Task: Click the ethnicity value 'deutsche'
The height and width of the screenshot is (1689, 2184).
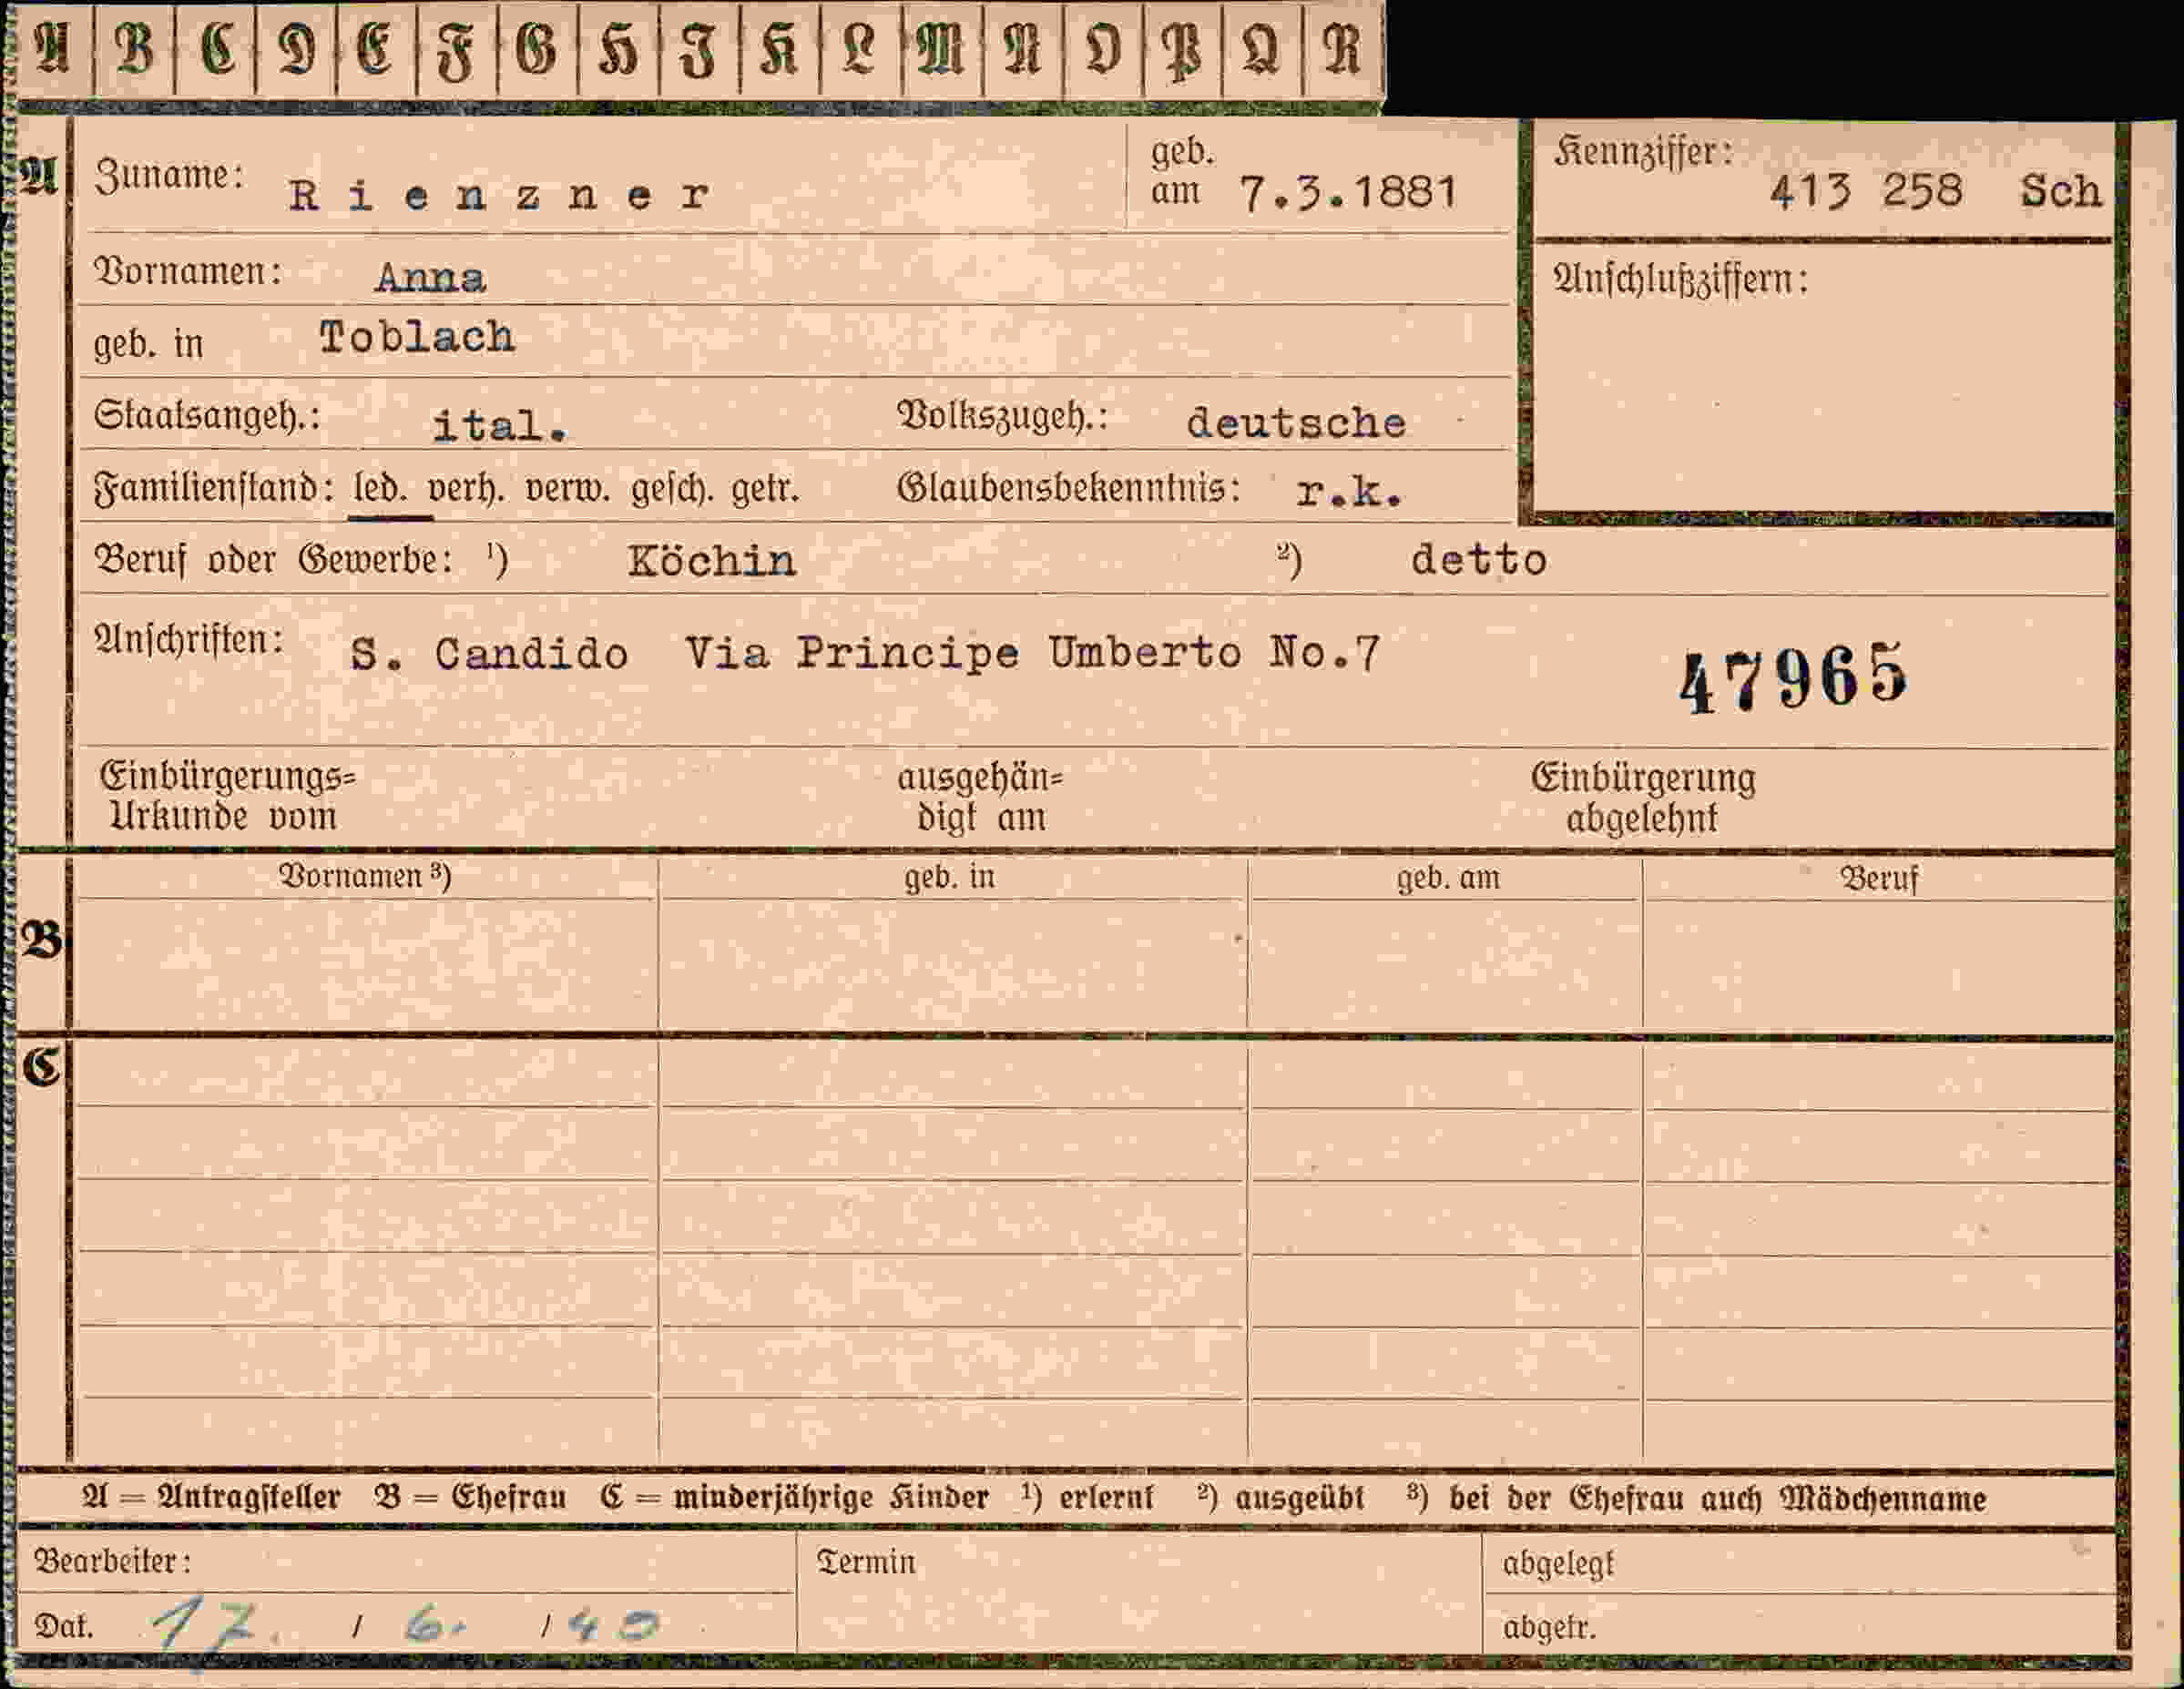Action: tap(1296, 423)
